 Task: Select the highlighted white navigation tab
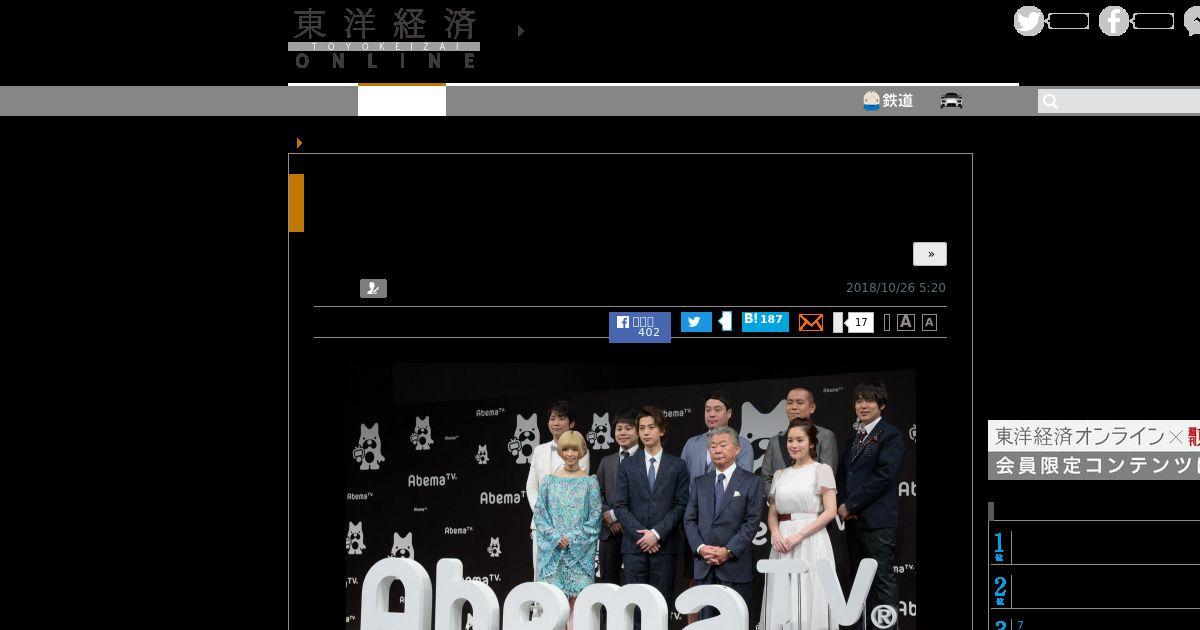402,101
